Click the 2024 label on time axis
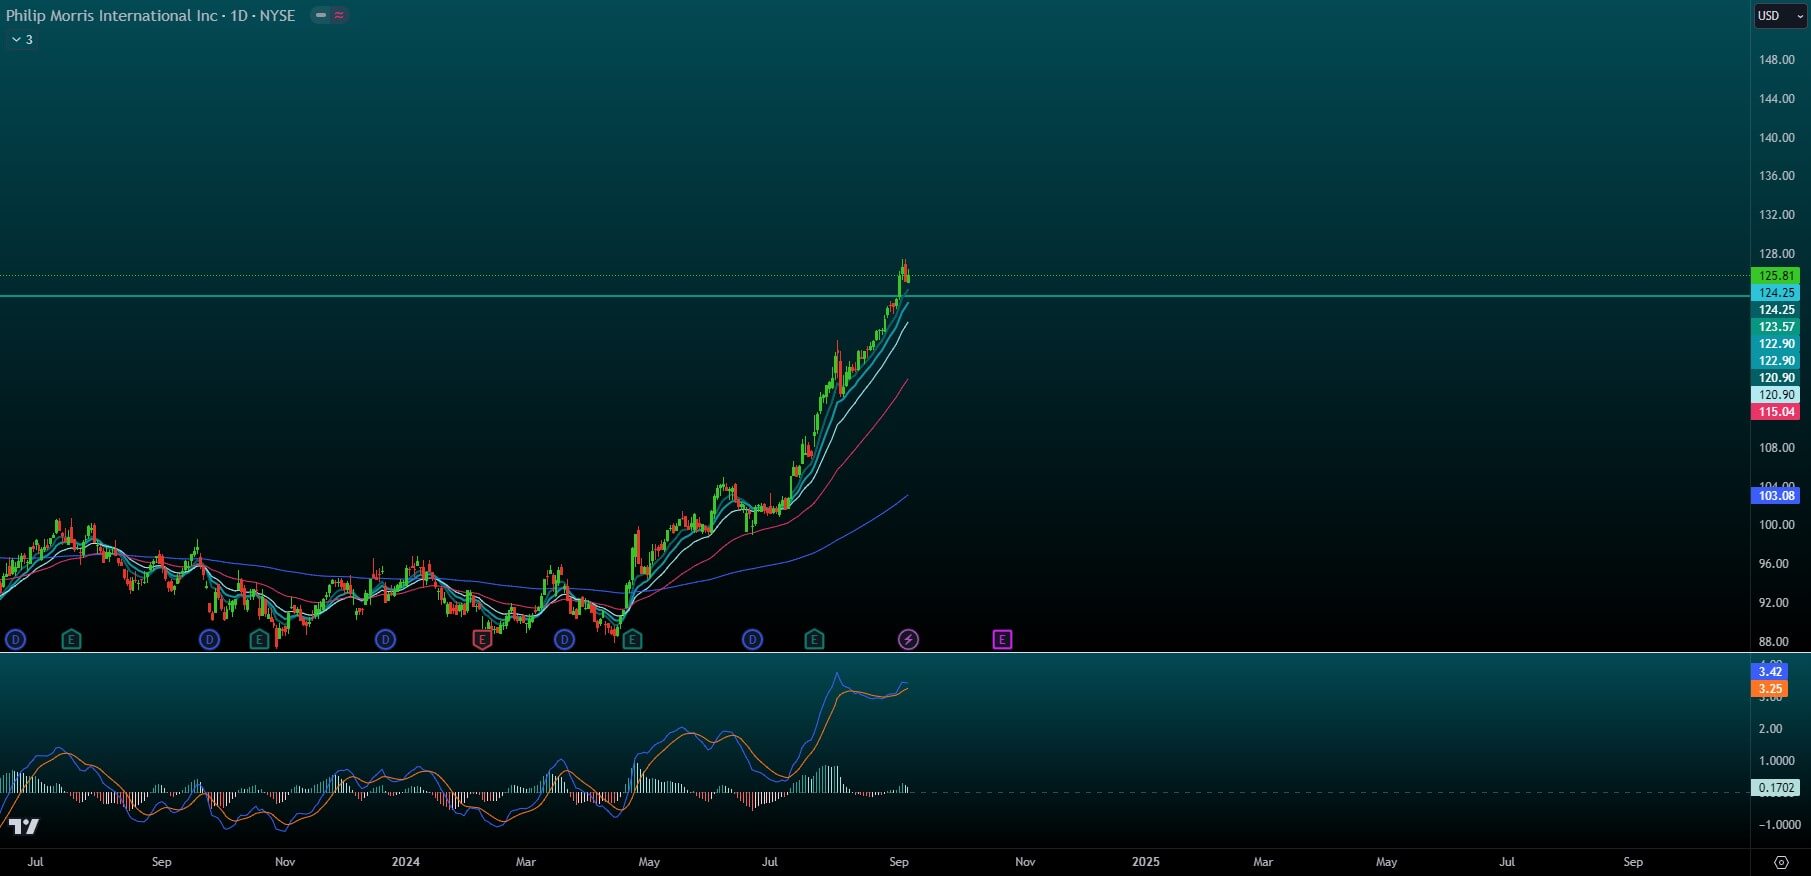1811x876 pixels. [405, 862]
